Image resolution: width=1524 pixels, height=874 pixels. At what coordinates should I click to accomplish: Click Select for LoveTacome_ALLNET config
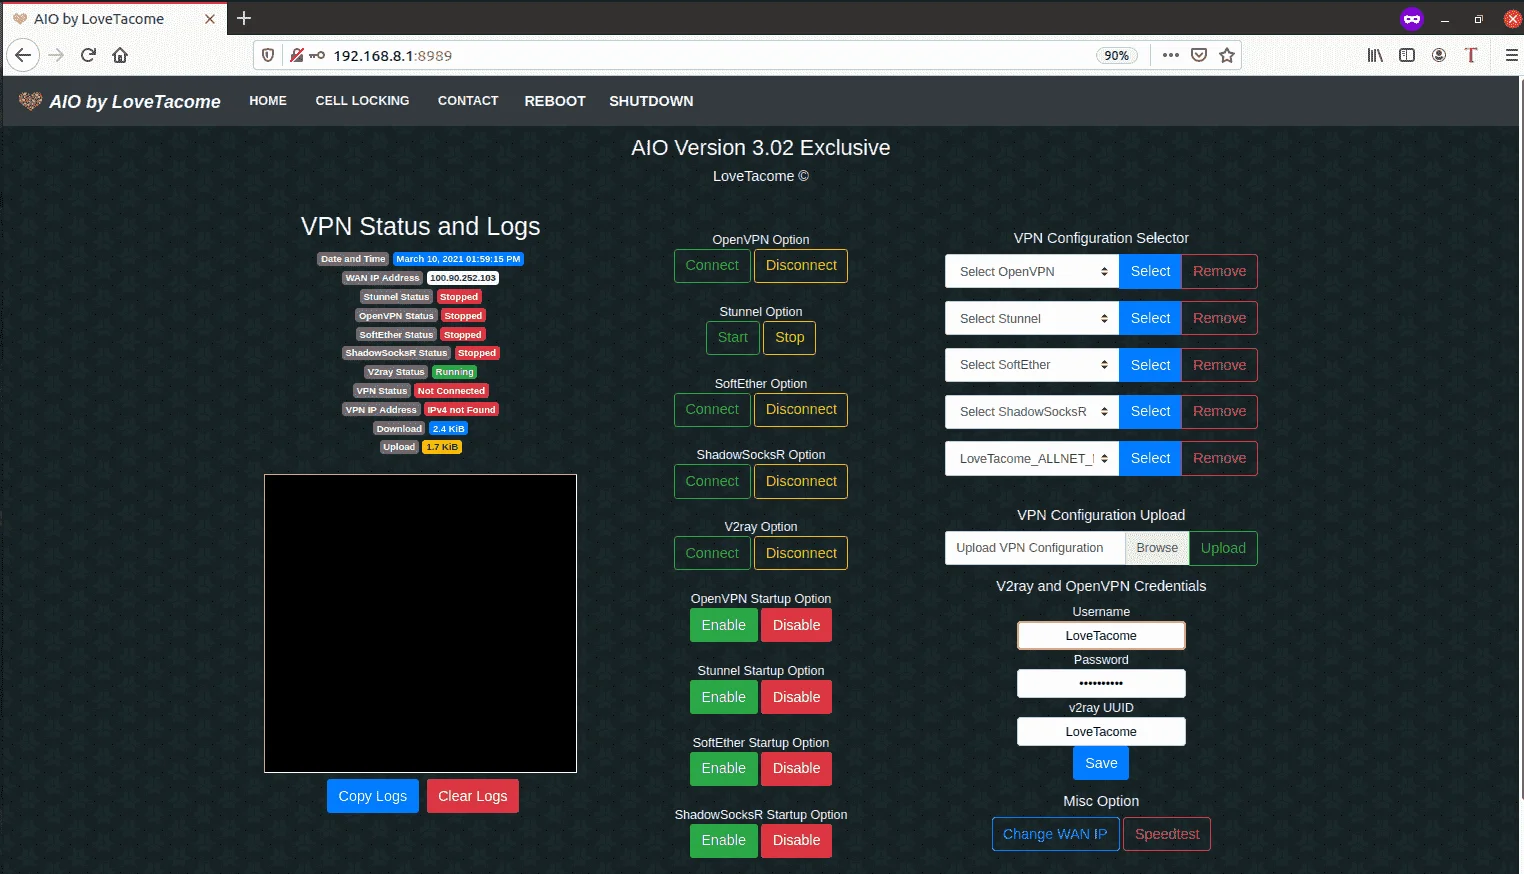pos(1150,458)
